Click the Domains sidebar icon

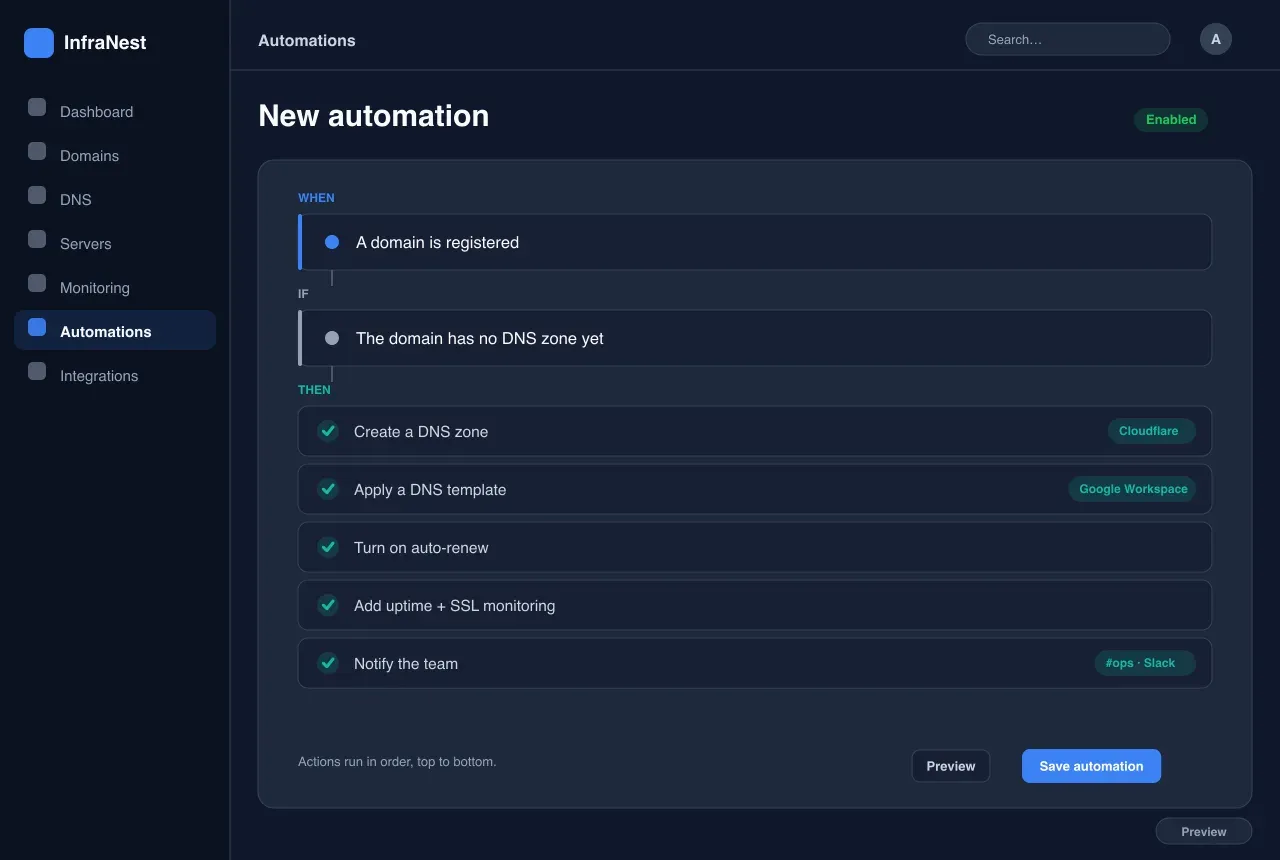pyautogui.click(x=37, y=151)
